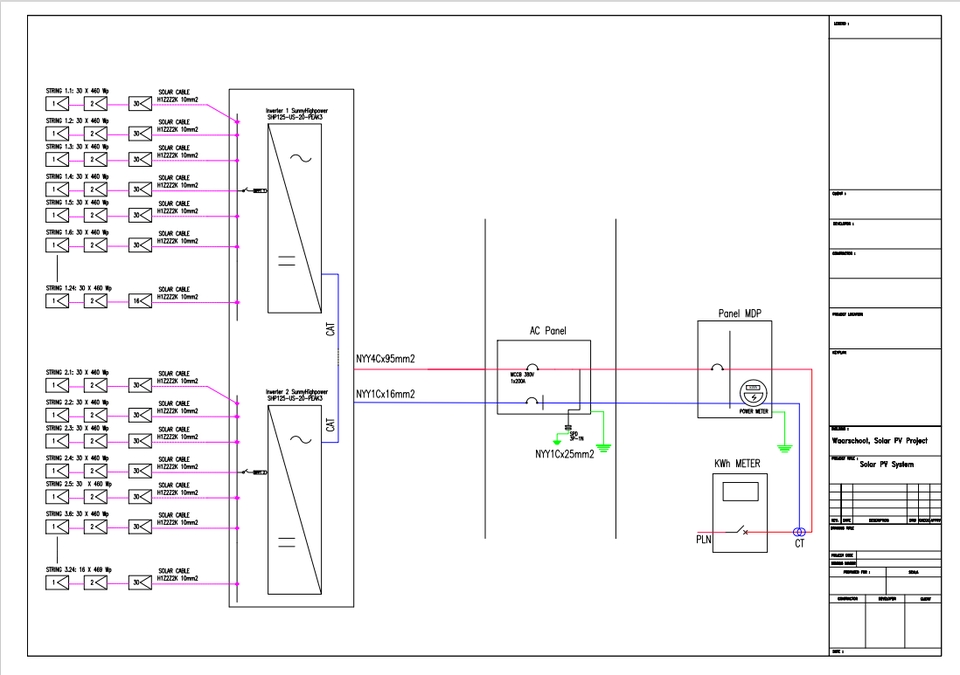Click the Inverter 1 SunnyHighpower label
Image resolution: width=960 pixels, height=675 pixels.
(x=297, y=114)
